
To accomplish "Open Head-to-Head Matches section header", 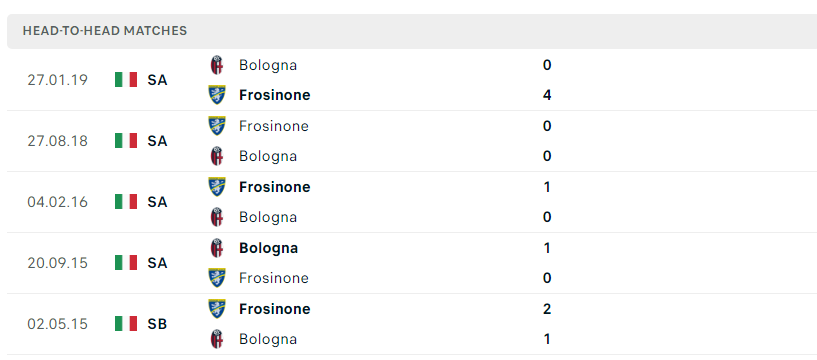I will point(105,31).
